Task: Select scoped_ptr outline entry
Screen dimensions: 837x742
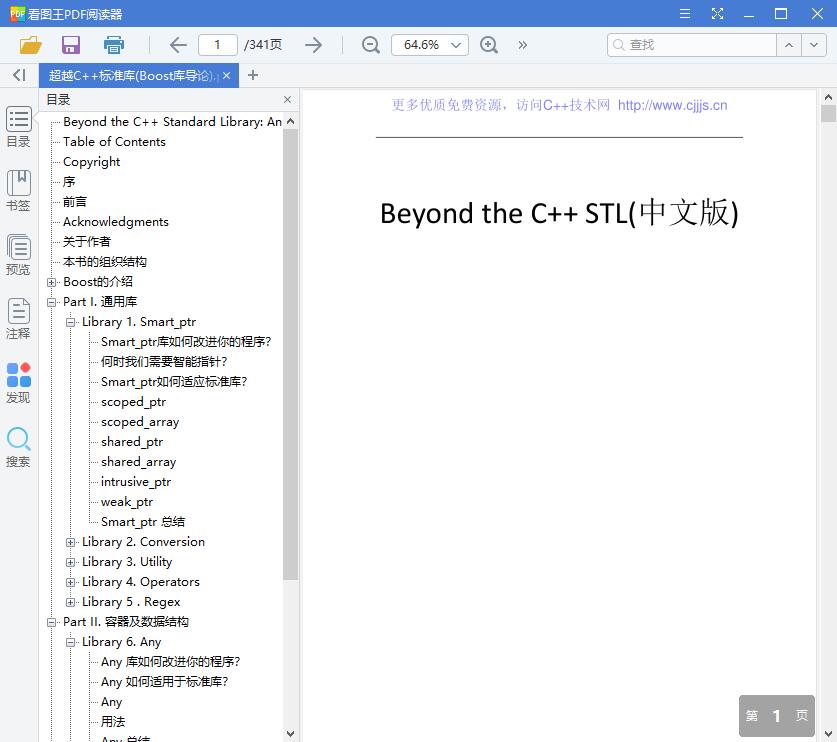Action: (133, 402)
